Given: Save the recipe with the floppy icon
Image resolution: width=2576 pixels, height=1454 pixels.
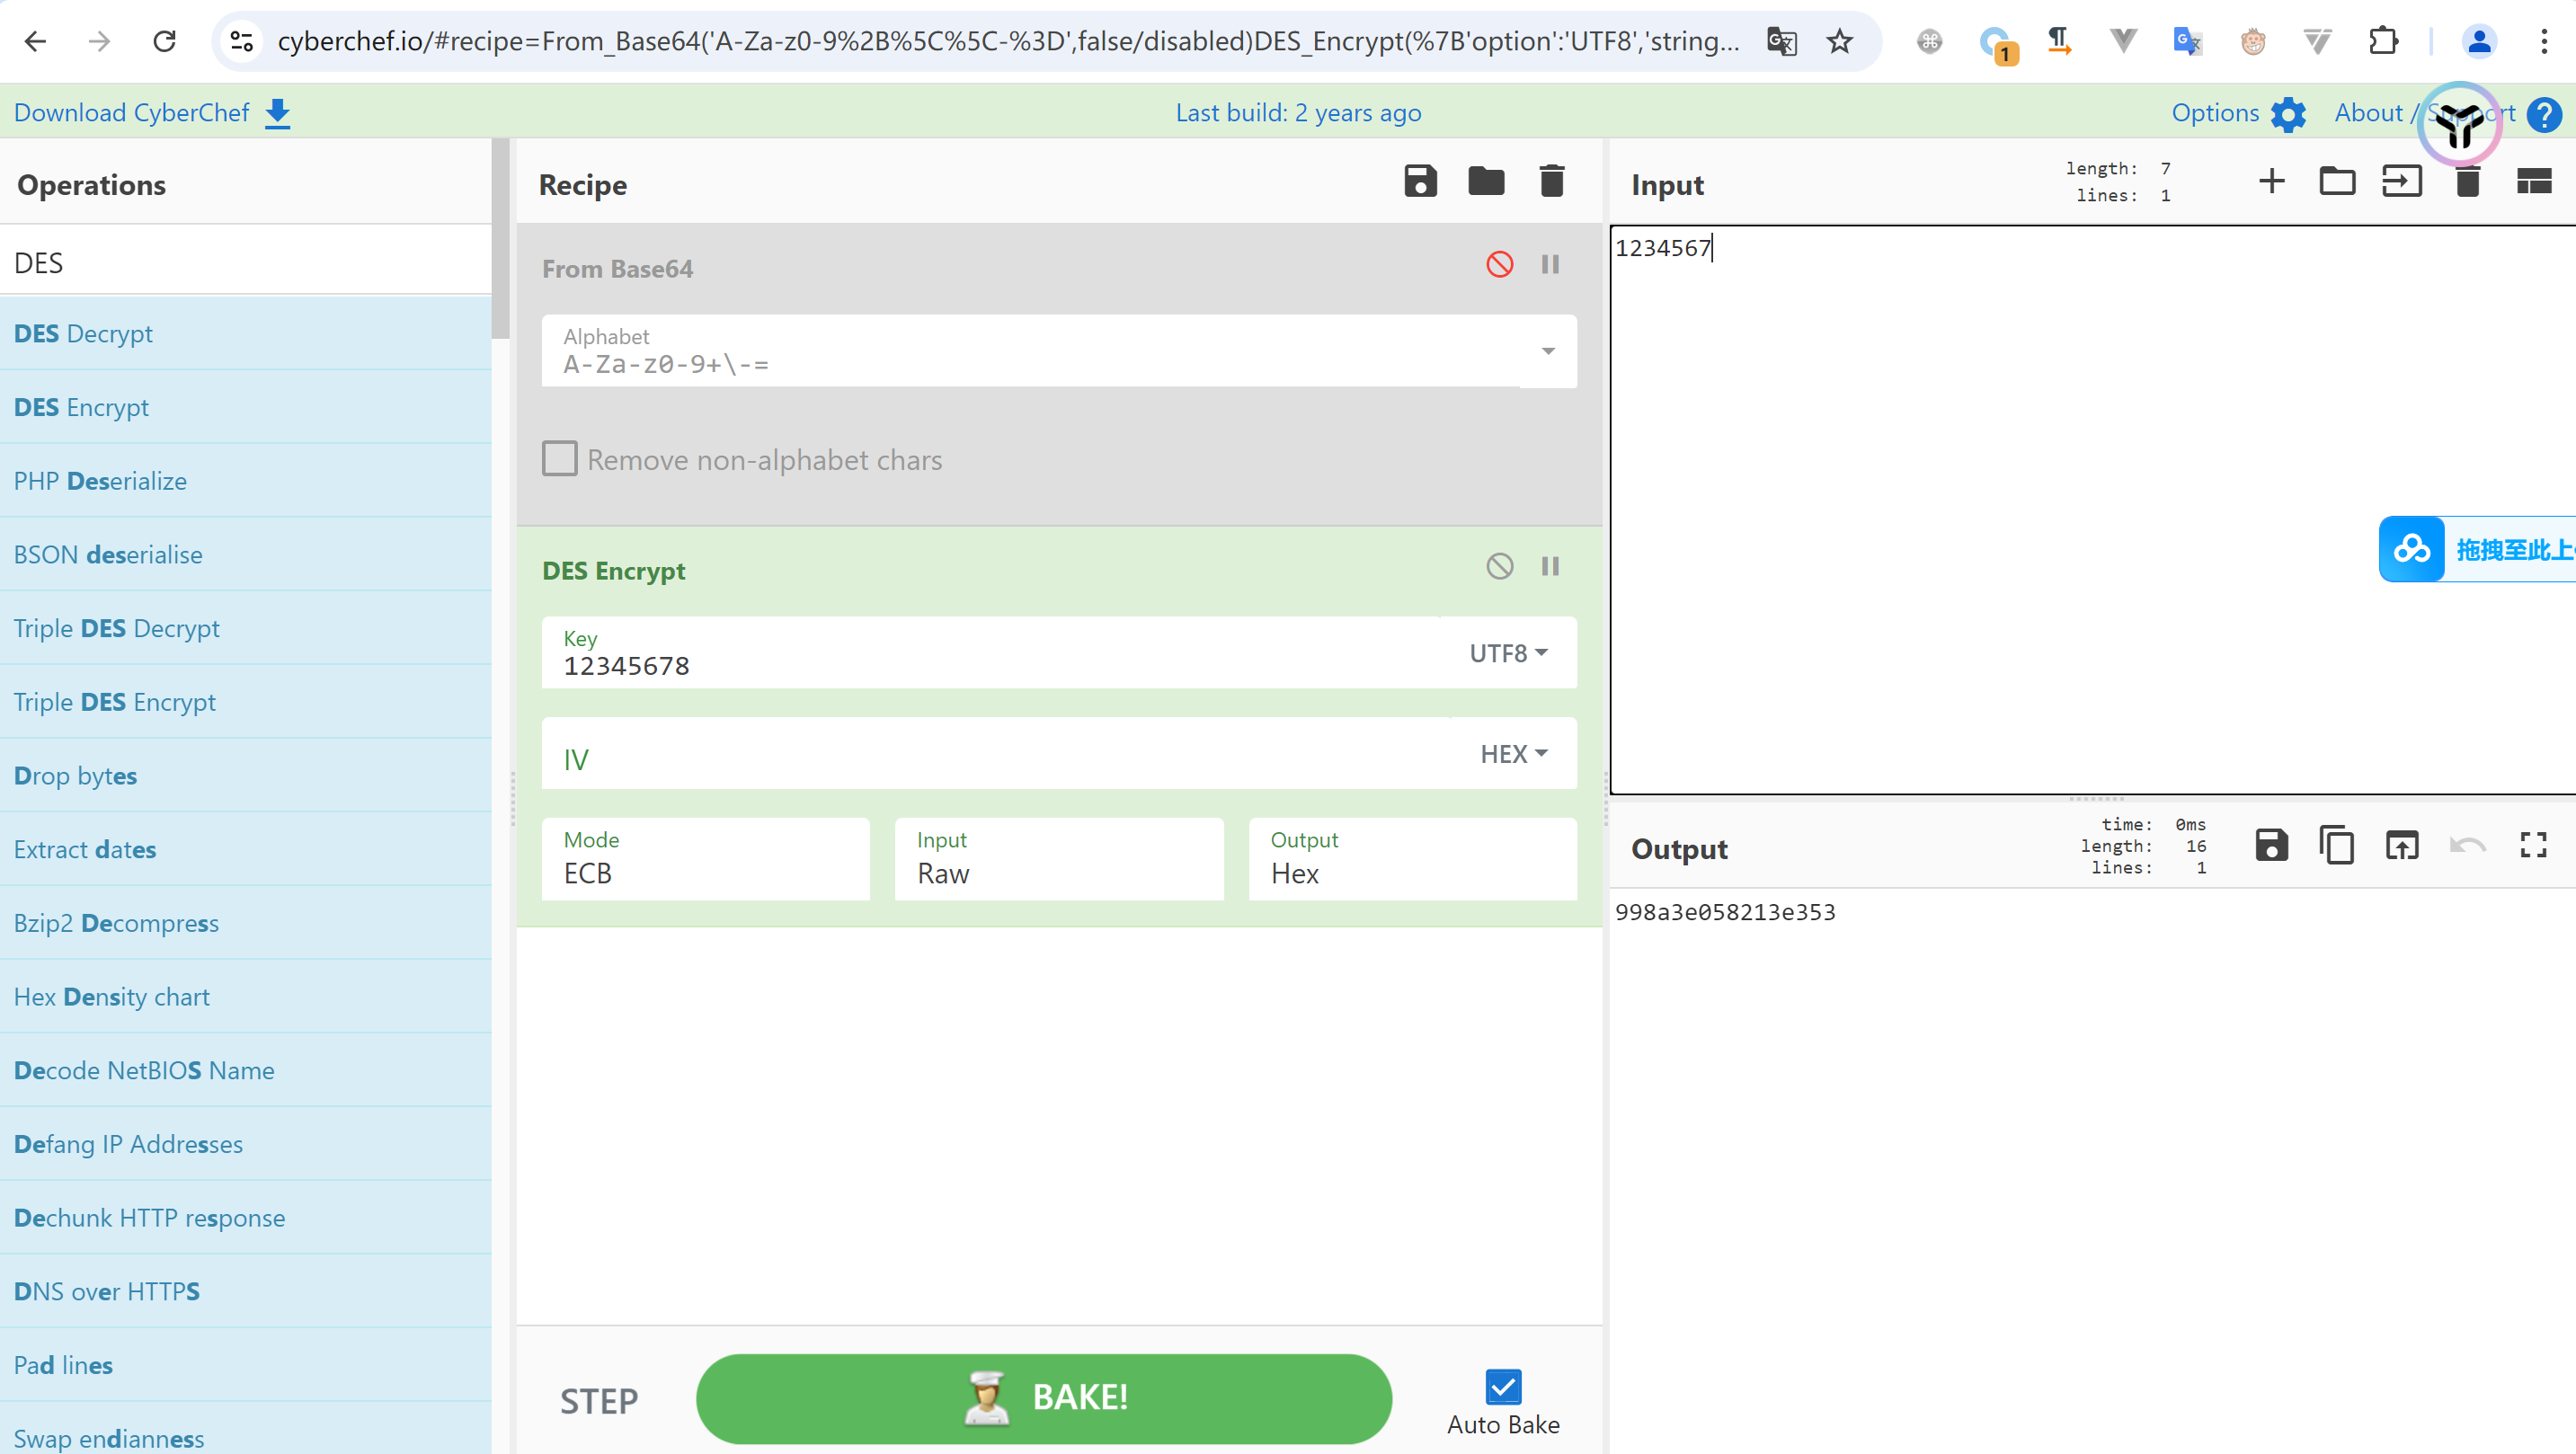Looking at the screenshot, I should 1420,181.
